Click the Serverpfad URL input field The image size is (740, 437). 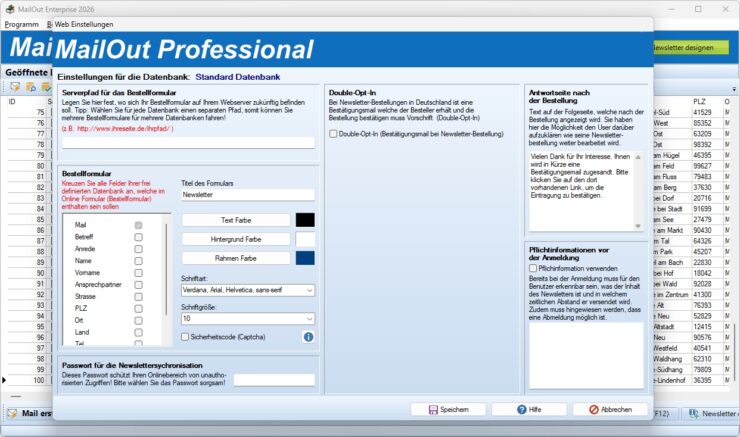click(188, 143)
